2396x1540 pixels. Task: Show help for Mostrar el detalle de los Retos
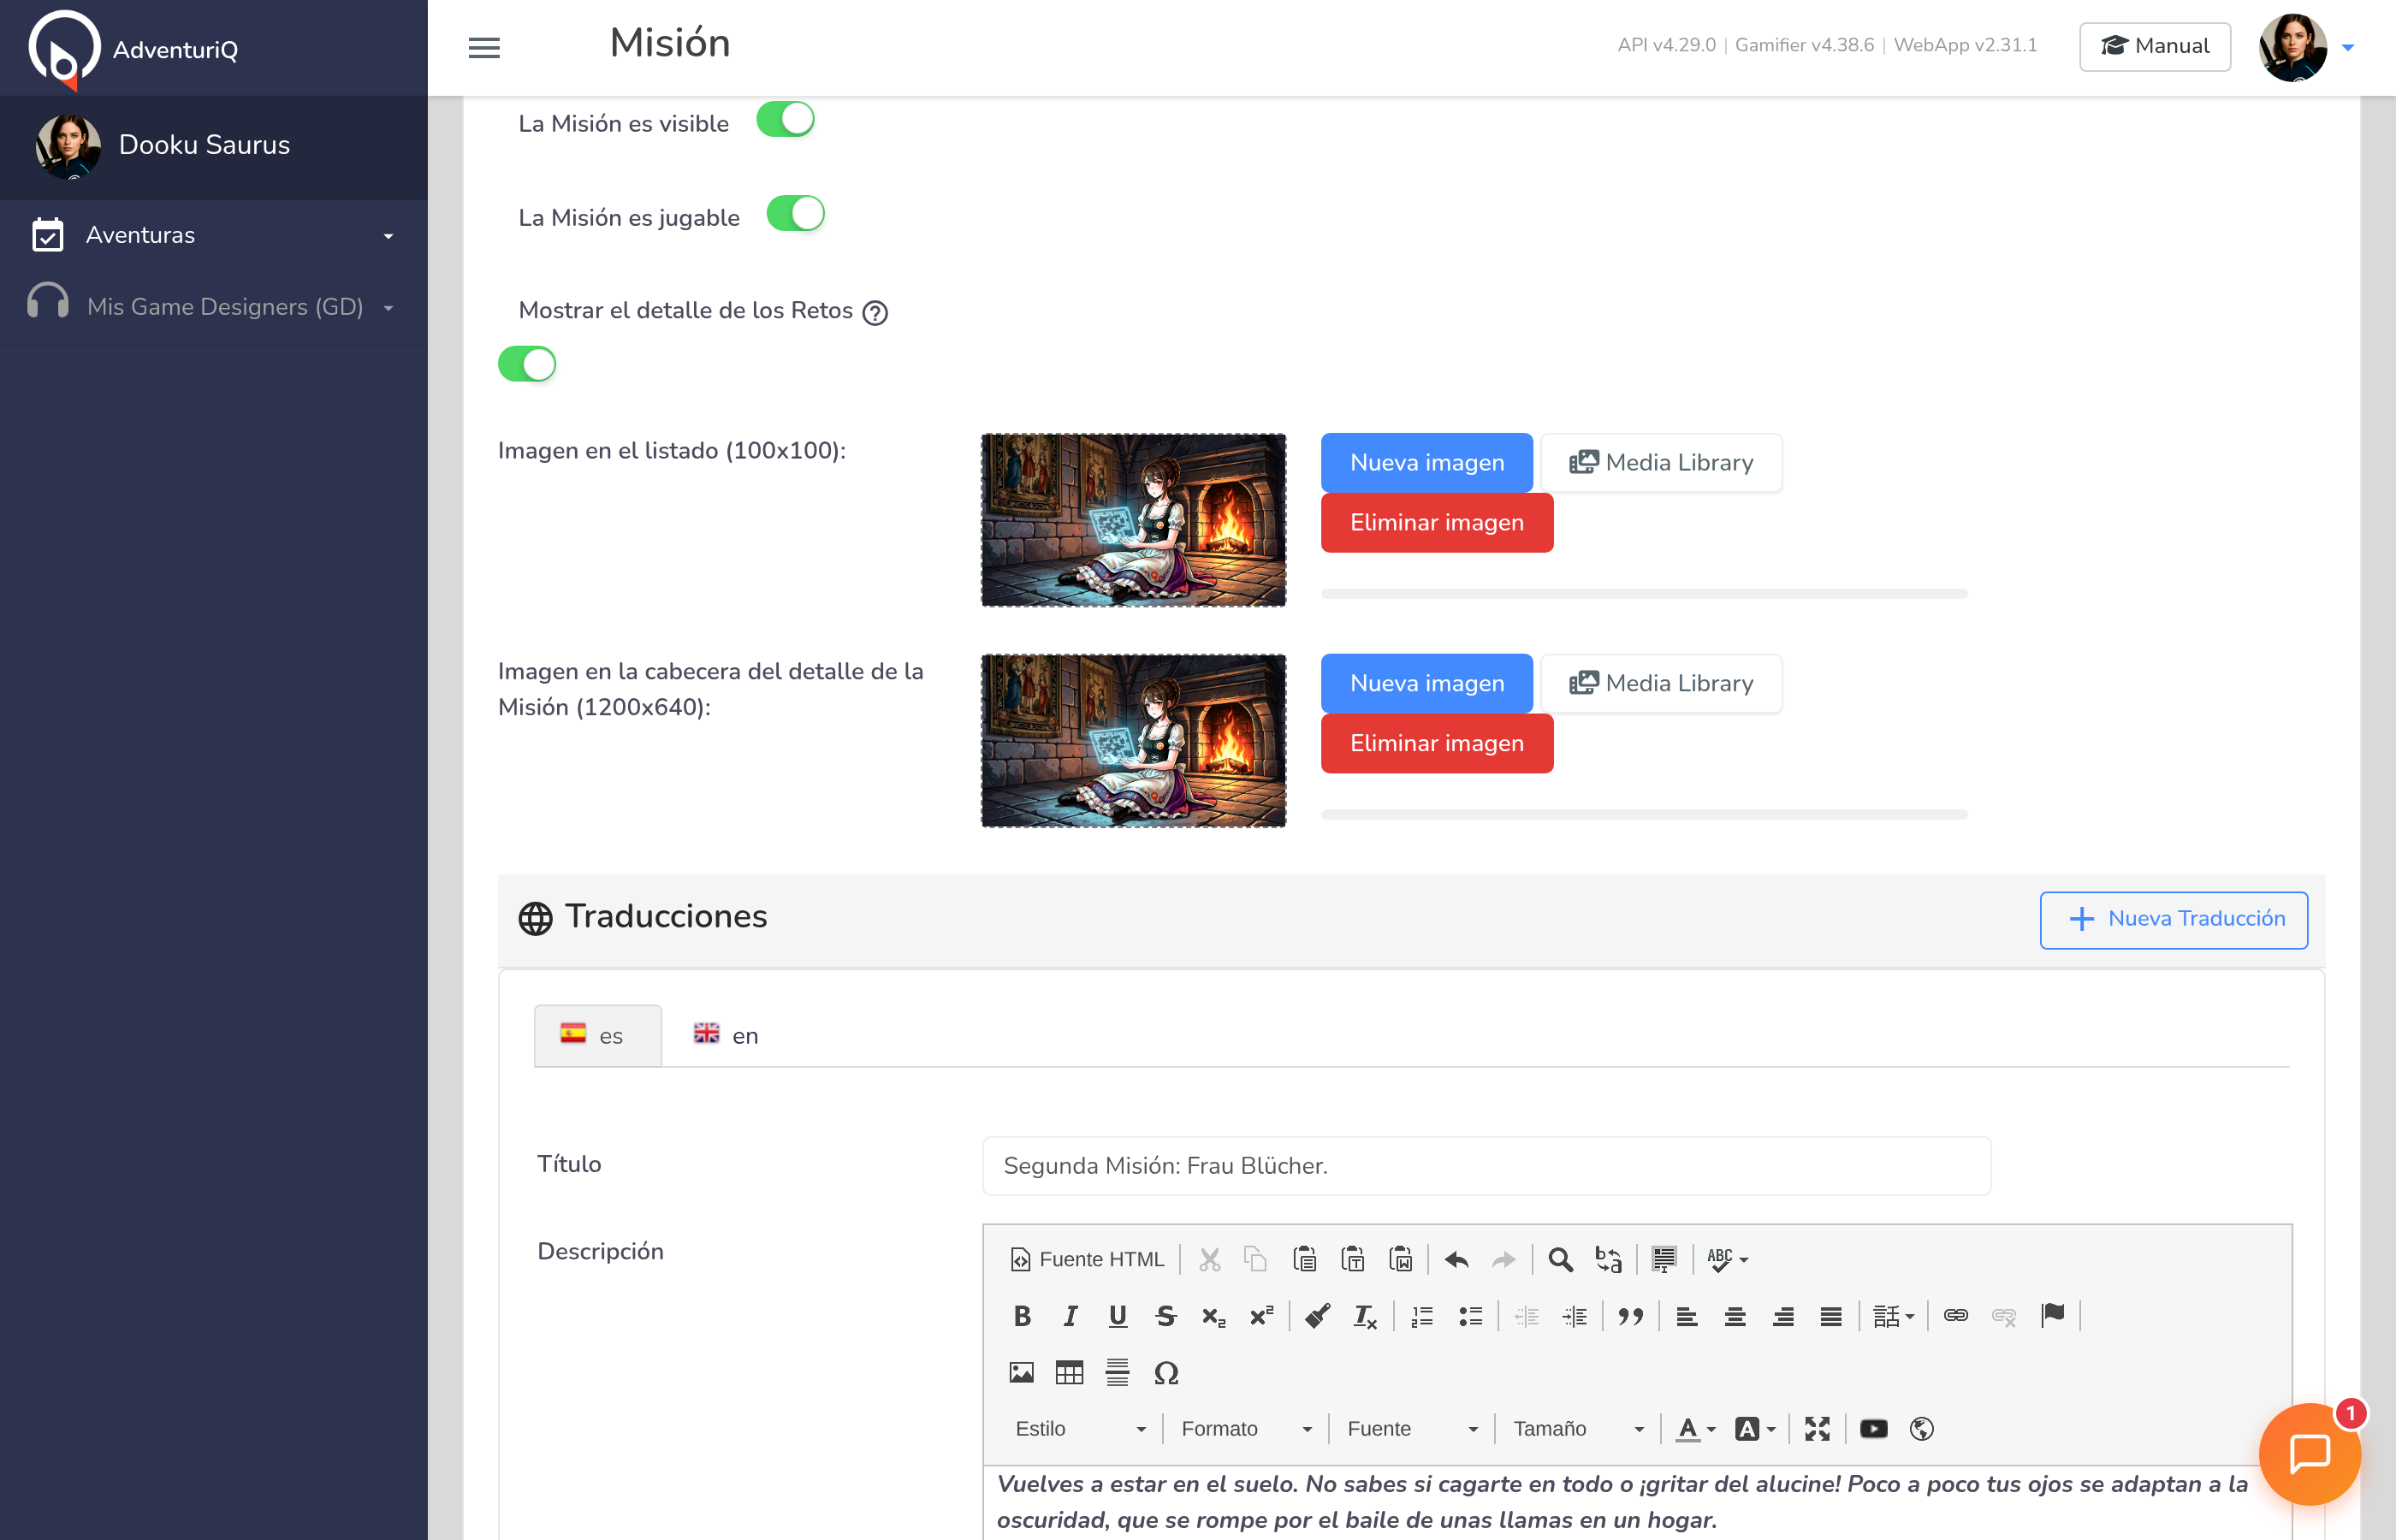click(x=875, y=313)
